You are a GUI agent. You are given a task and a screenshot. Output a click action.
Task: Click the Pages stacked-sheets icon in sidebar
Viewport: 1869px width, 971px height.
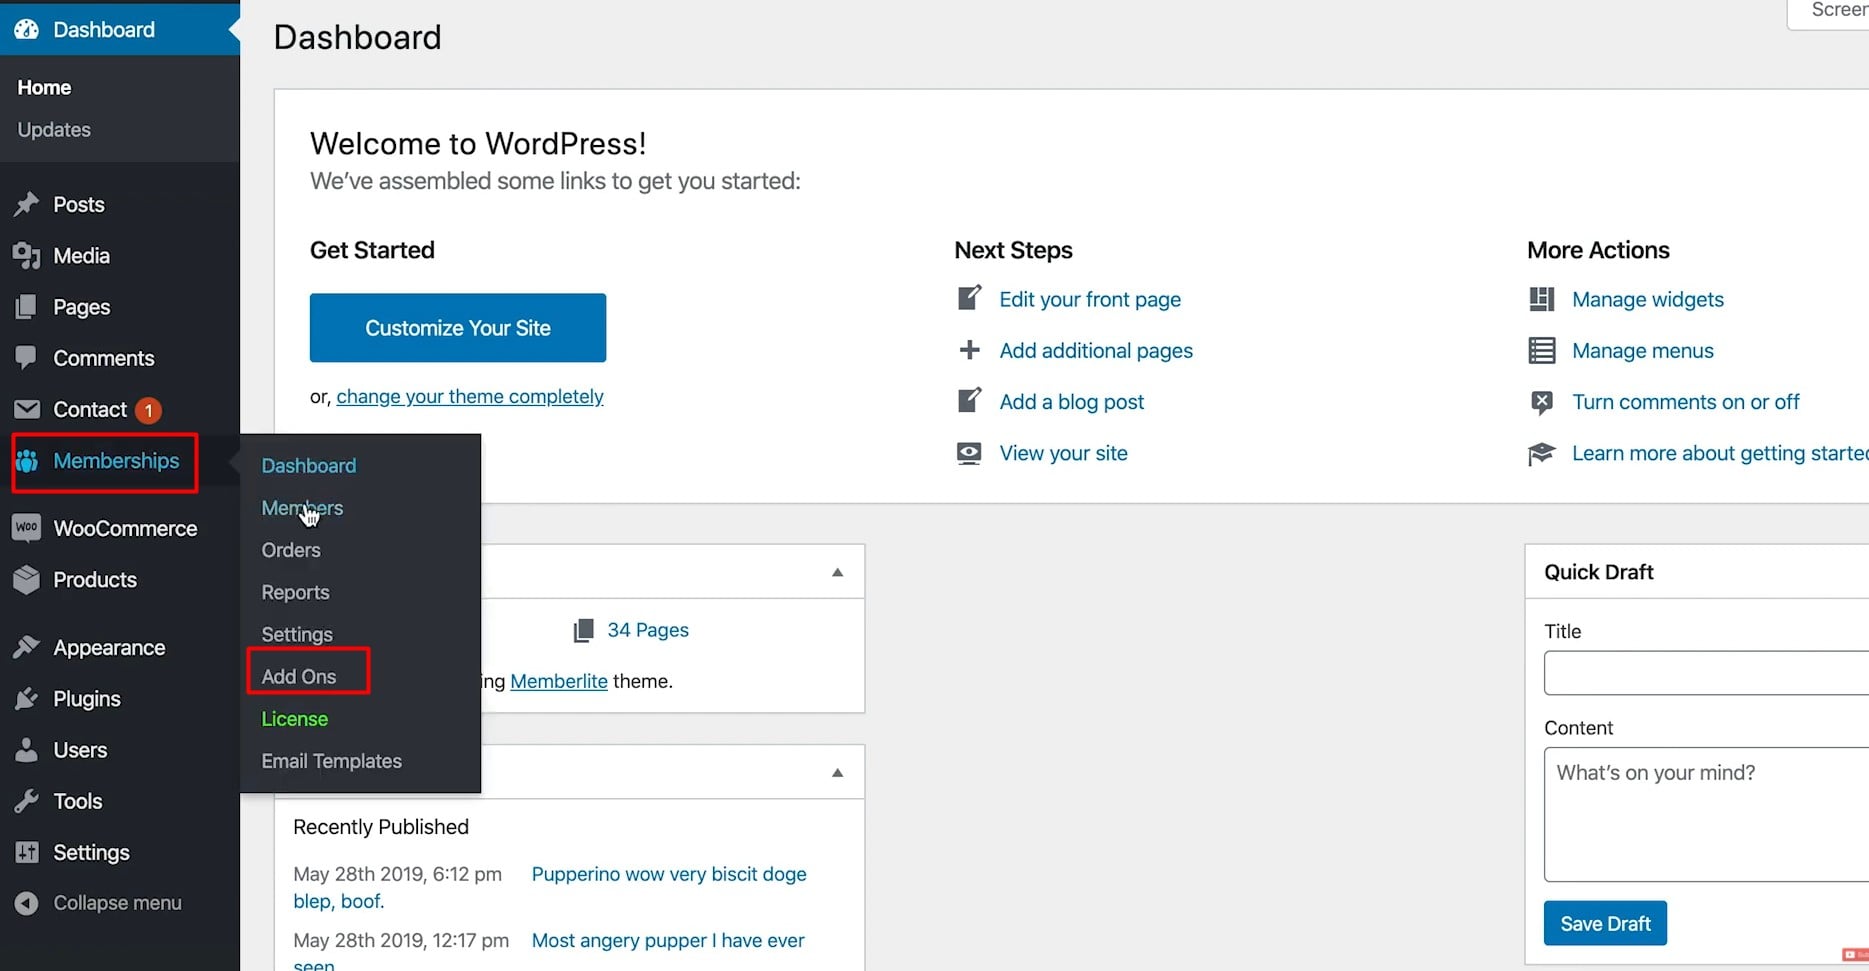coord(27,306)
